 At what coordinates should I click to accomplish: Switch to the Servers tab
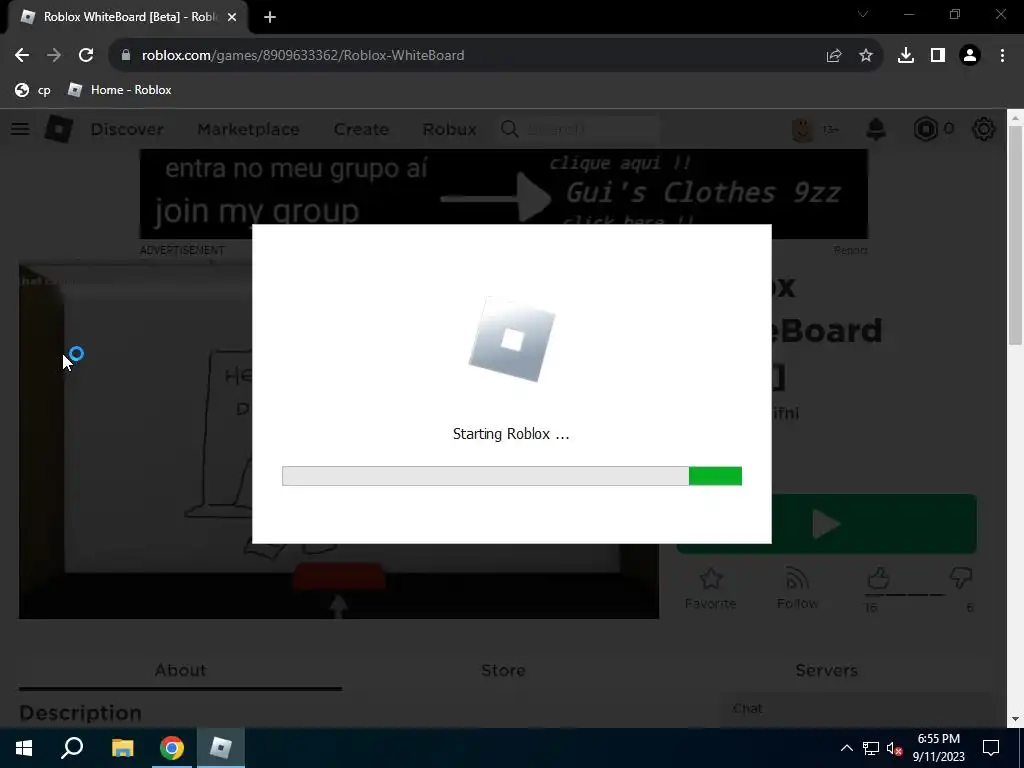[826, 671]
